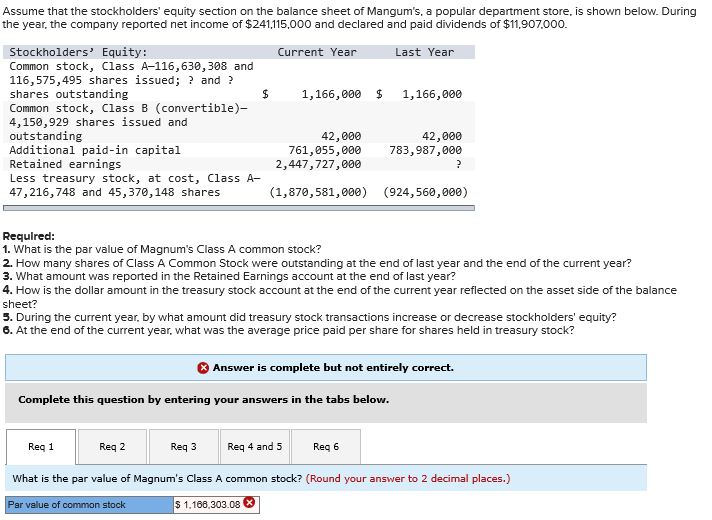Click last year treasury stock (924,560,000)
The image size is (712, 520).
coord(425,192)
